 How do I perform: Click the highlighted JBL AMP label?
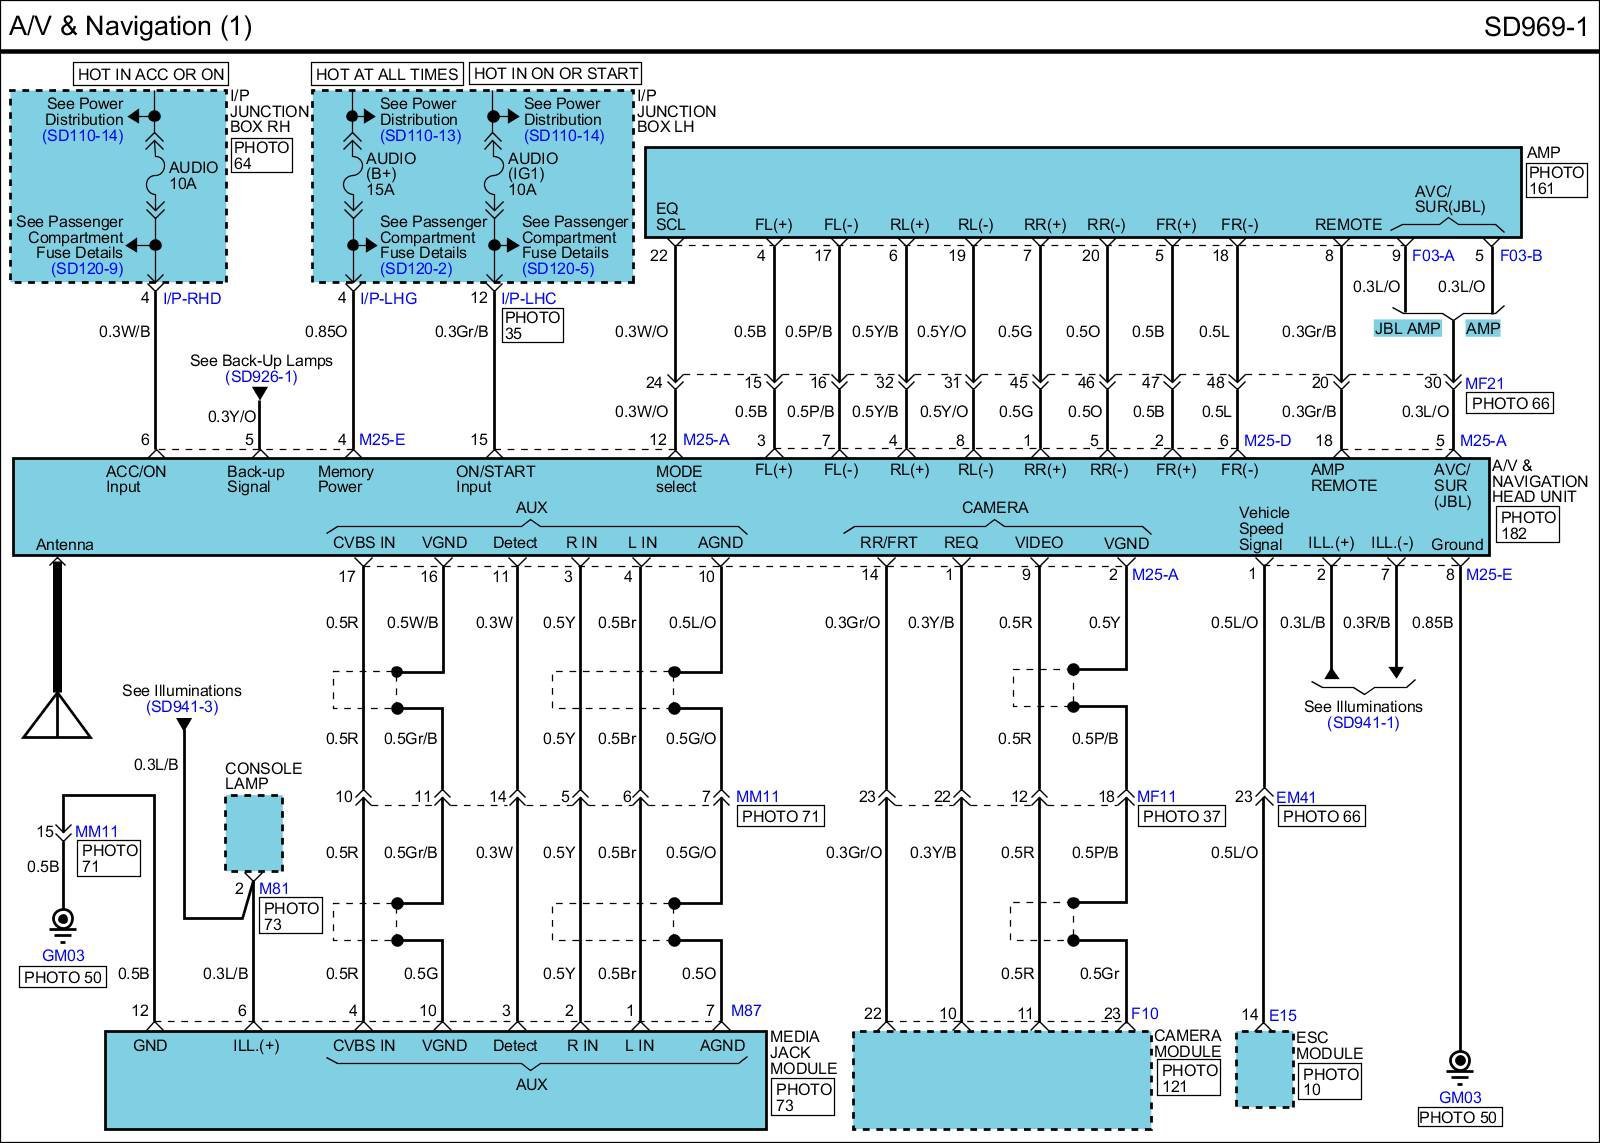1407,329
